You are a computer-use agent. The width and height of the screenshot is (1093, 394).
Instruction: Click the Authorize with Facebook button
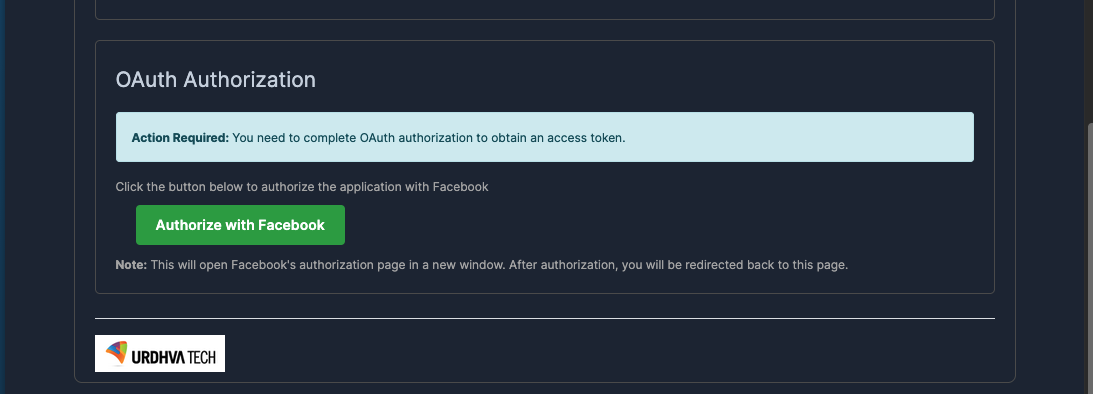pyautogui.click(x=240, y=225)
